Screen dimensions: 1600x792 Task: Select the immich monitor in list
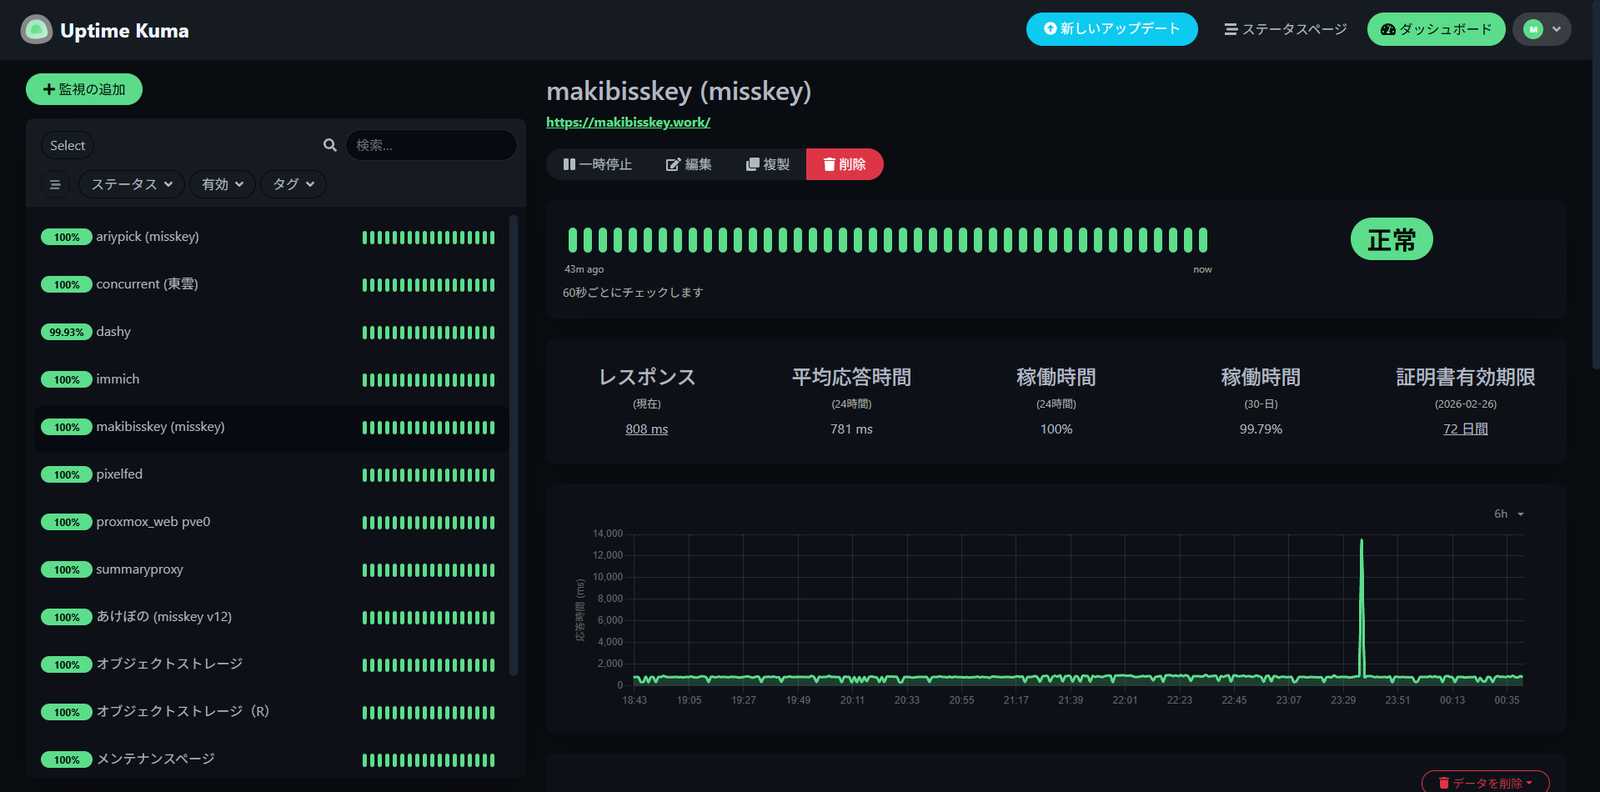pos(118,380)
